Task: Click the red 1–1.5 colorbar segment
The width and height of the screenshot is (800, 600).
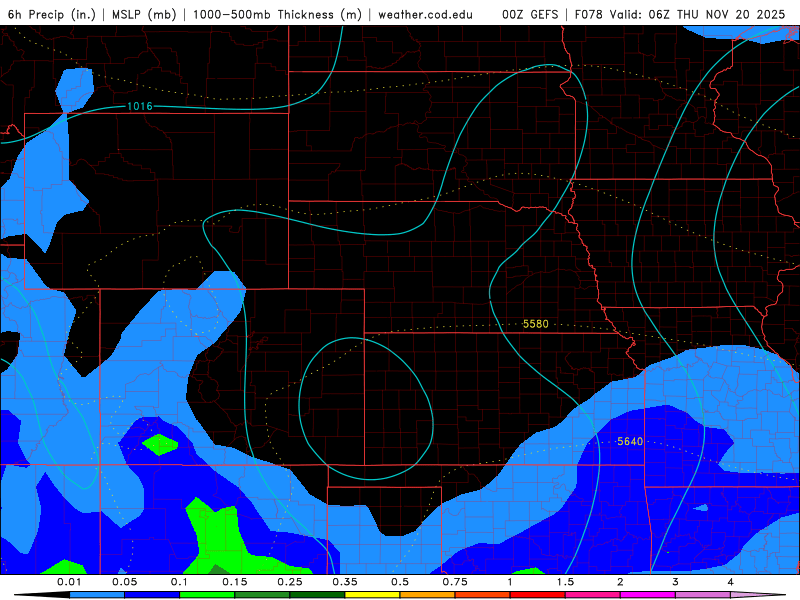Action: click(x=538, y=595)
